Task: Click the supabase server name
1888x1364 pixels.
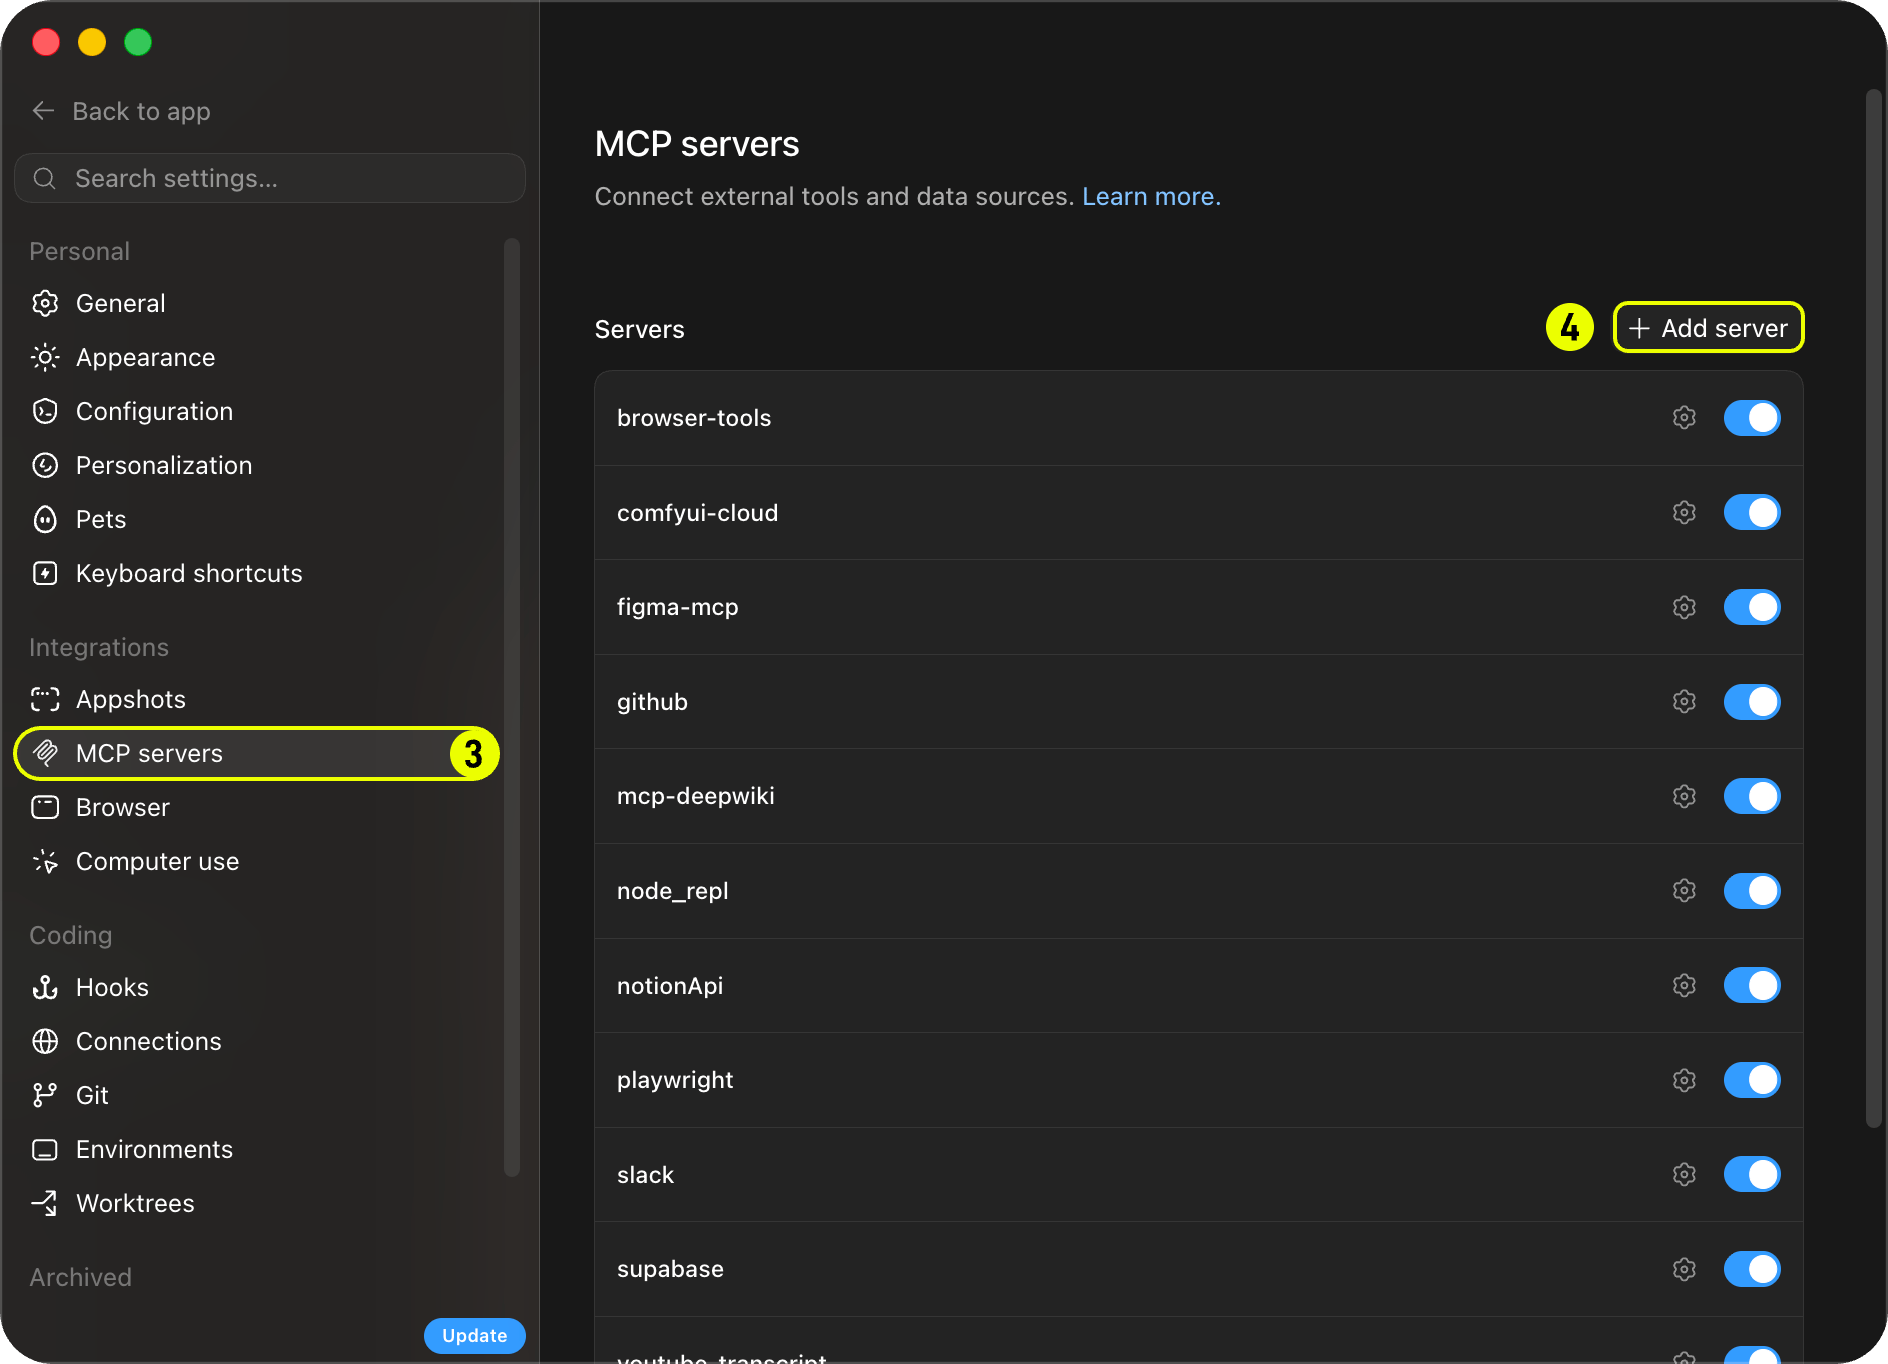Action: click(670, 1269)
